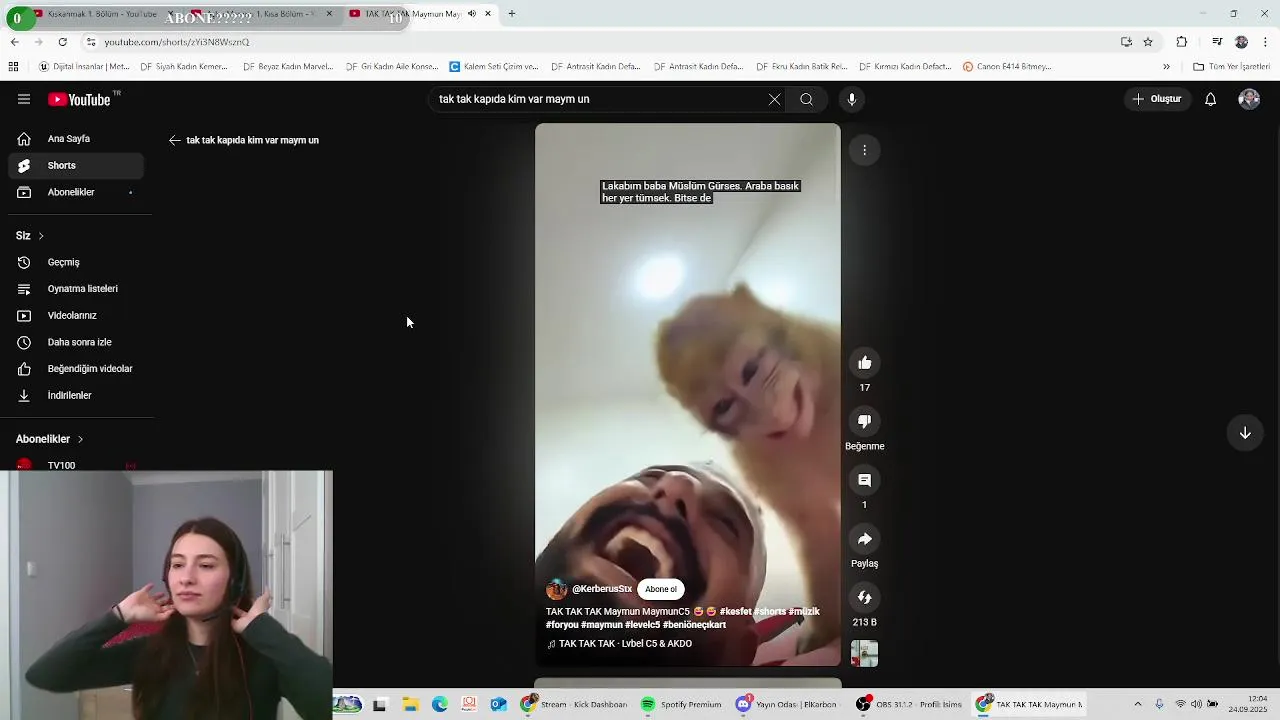1280x720 pixels.
Task: Open Shorts in the sidebar
Action: (x=76, y=165)
